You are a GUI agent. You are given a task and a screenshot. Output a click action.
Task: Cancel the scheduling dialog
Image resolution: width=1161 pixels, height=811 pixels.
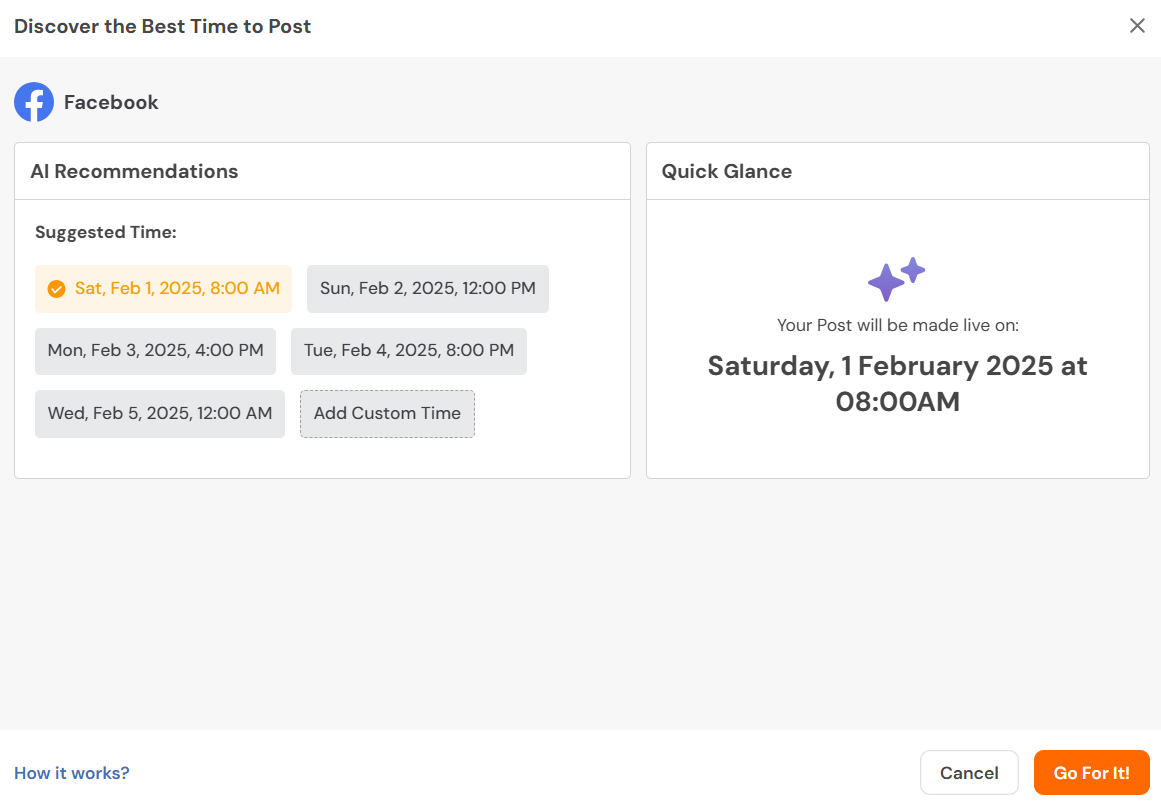click(x=969, y=773)
